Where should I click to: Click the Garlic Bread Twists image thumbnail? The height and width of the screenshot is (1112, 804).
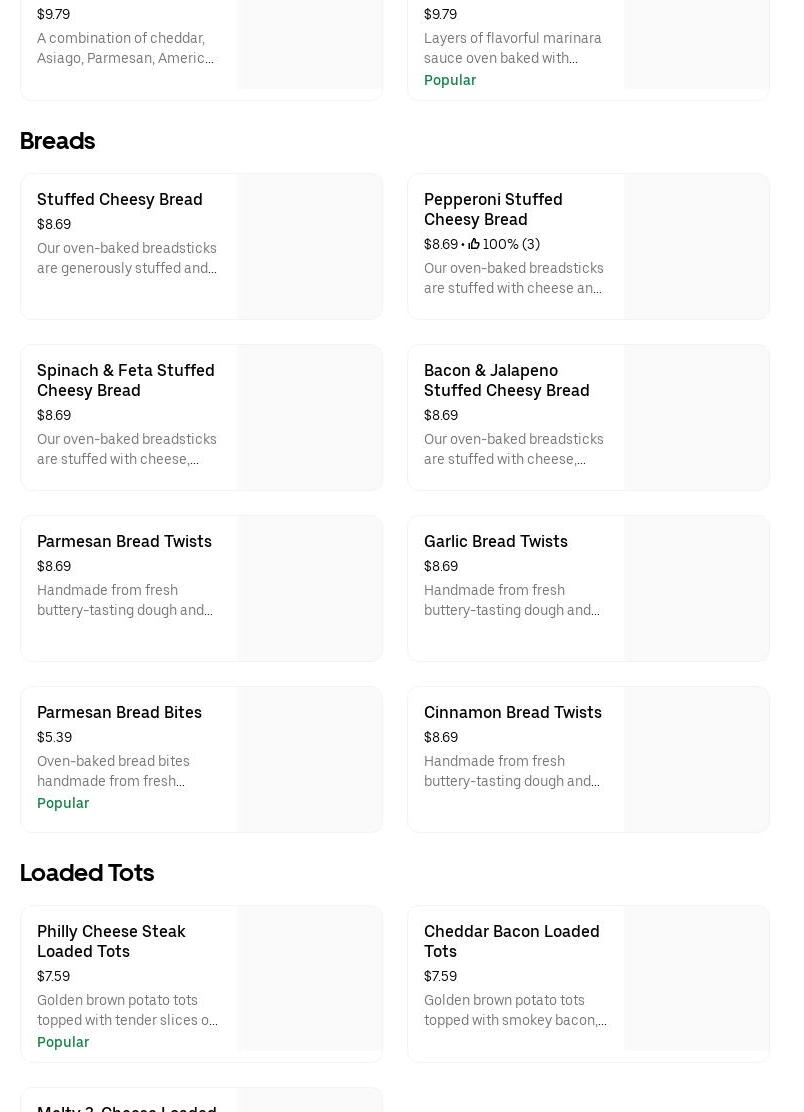tap(697, 588)
